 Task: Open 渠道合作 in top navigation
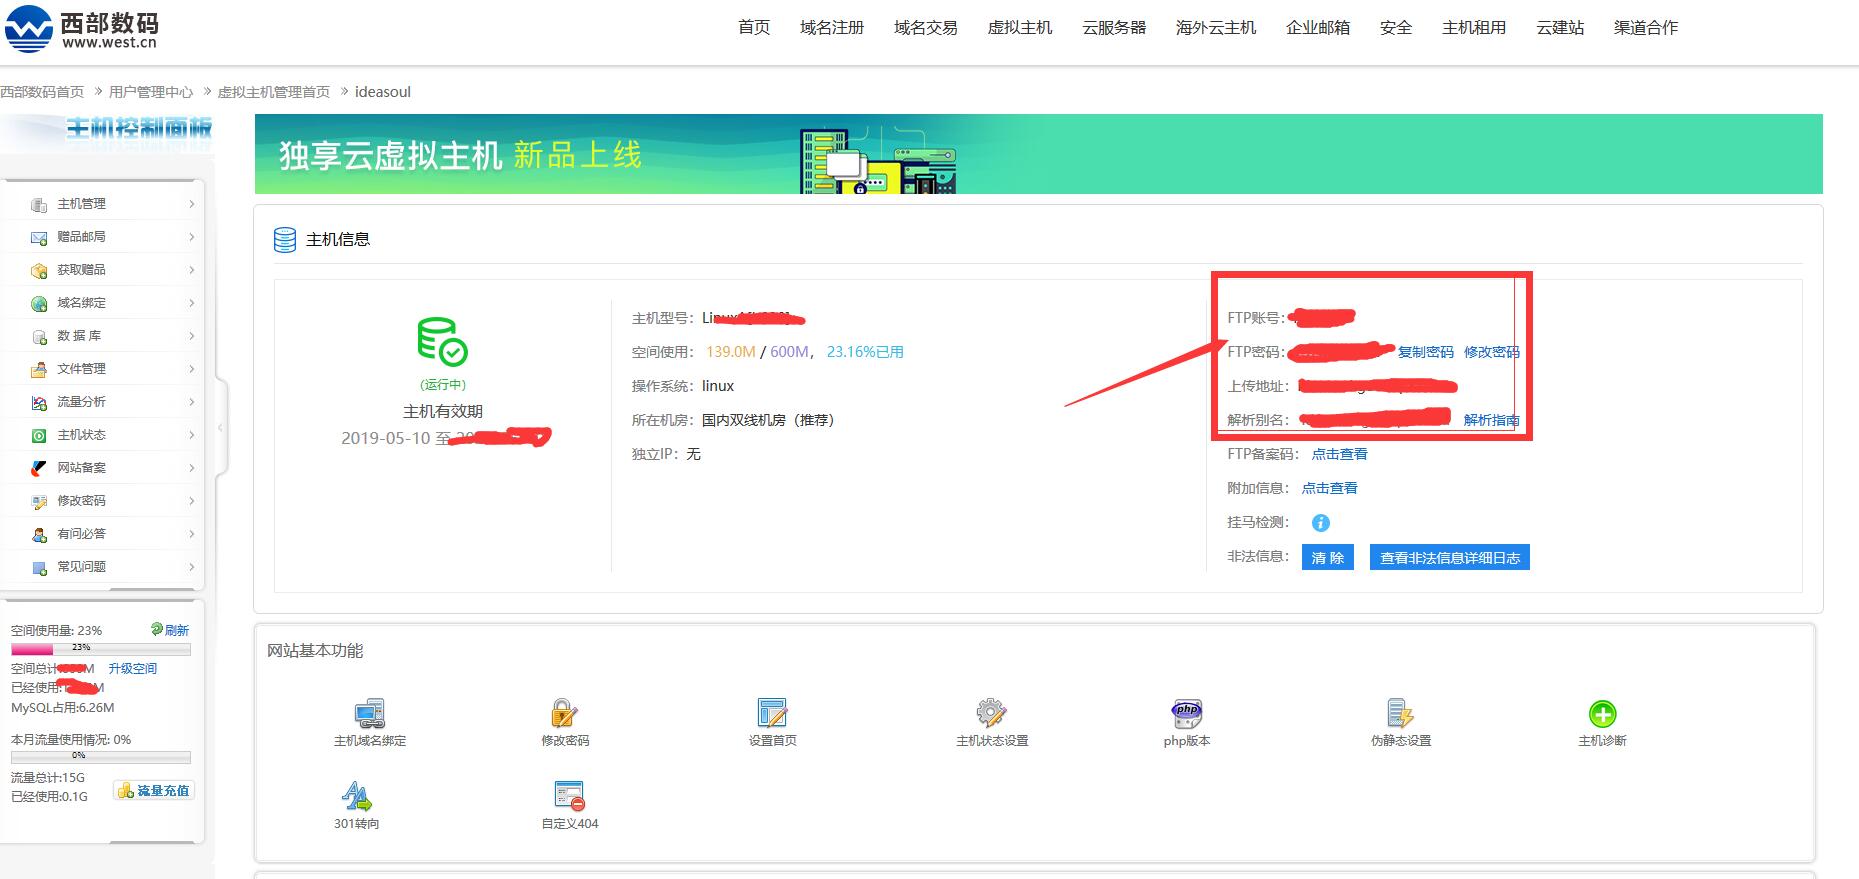click(x=1646, y=28)
